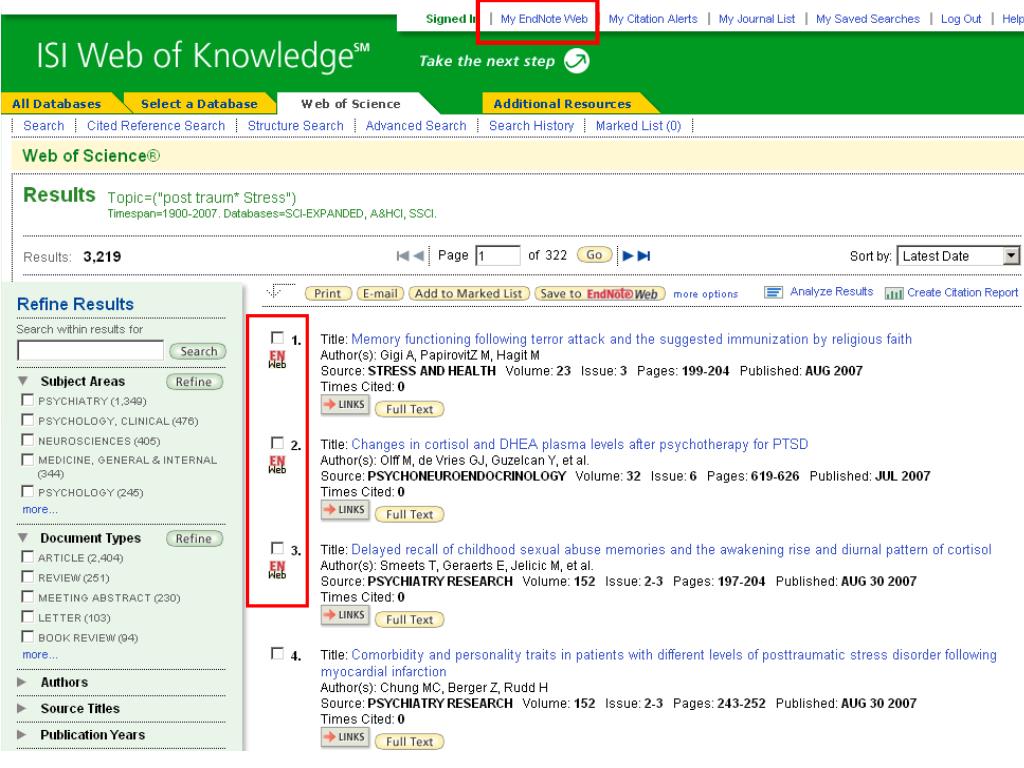Click the Create Citation Report chart icon
Screen dimensions: 1024x768
tap(894, 293)
